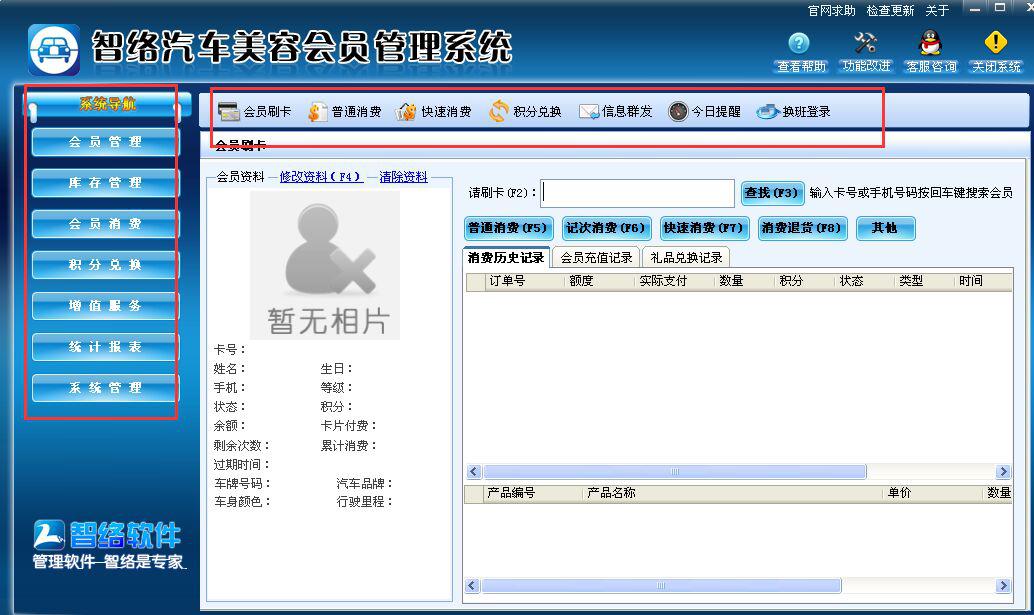1034x615 pixels.
Task: Click left arrow of history table scrollbar
Action: tap(473, 471)
